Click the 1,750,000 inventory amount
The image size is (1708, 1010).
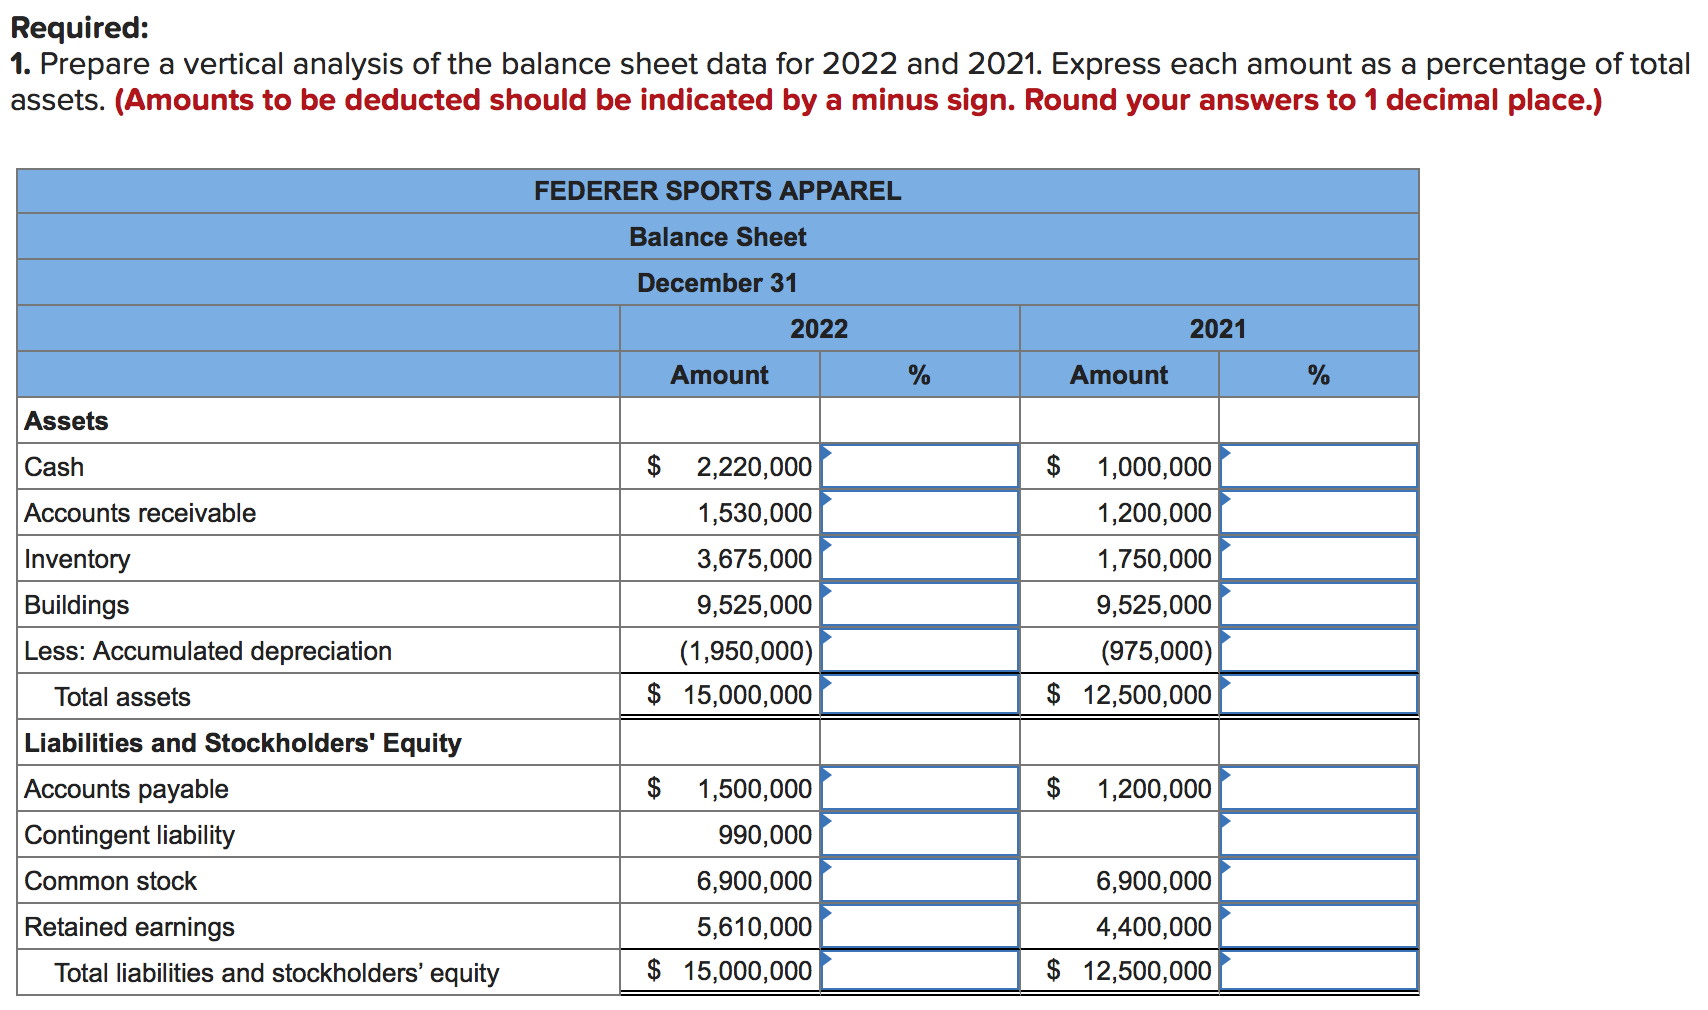coord(1154,559)
